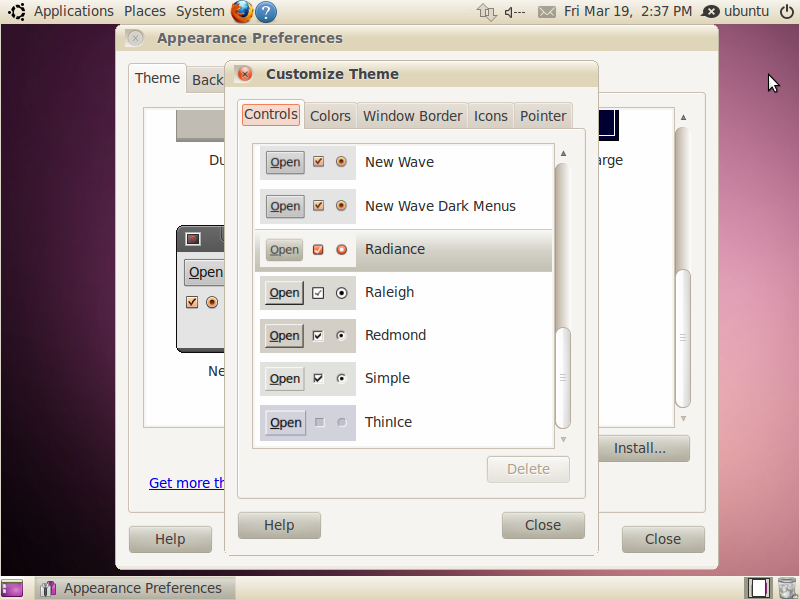Click Close in Appearance Preferences window
Viewport: 800px width, 600px height.
click(x=663, y=539)
